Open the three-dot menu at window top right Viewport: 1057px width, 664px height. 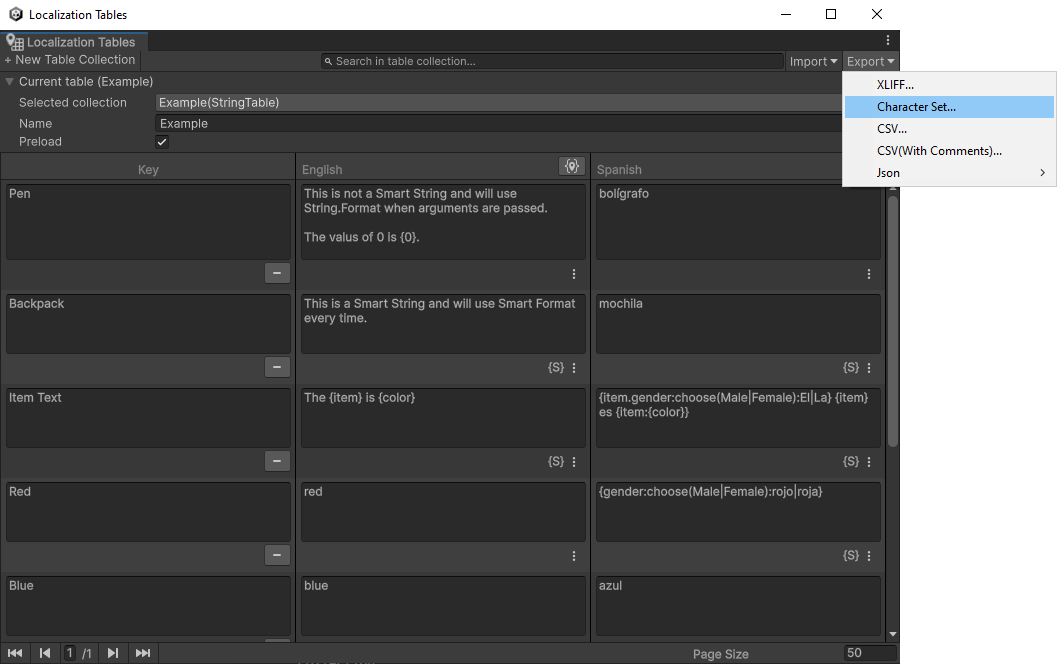[887, 39]
